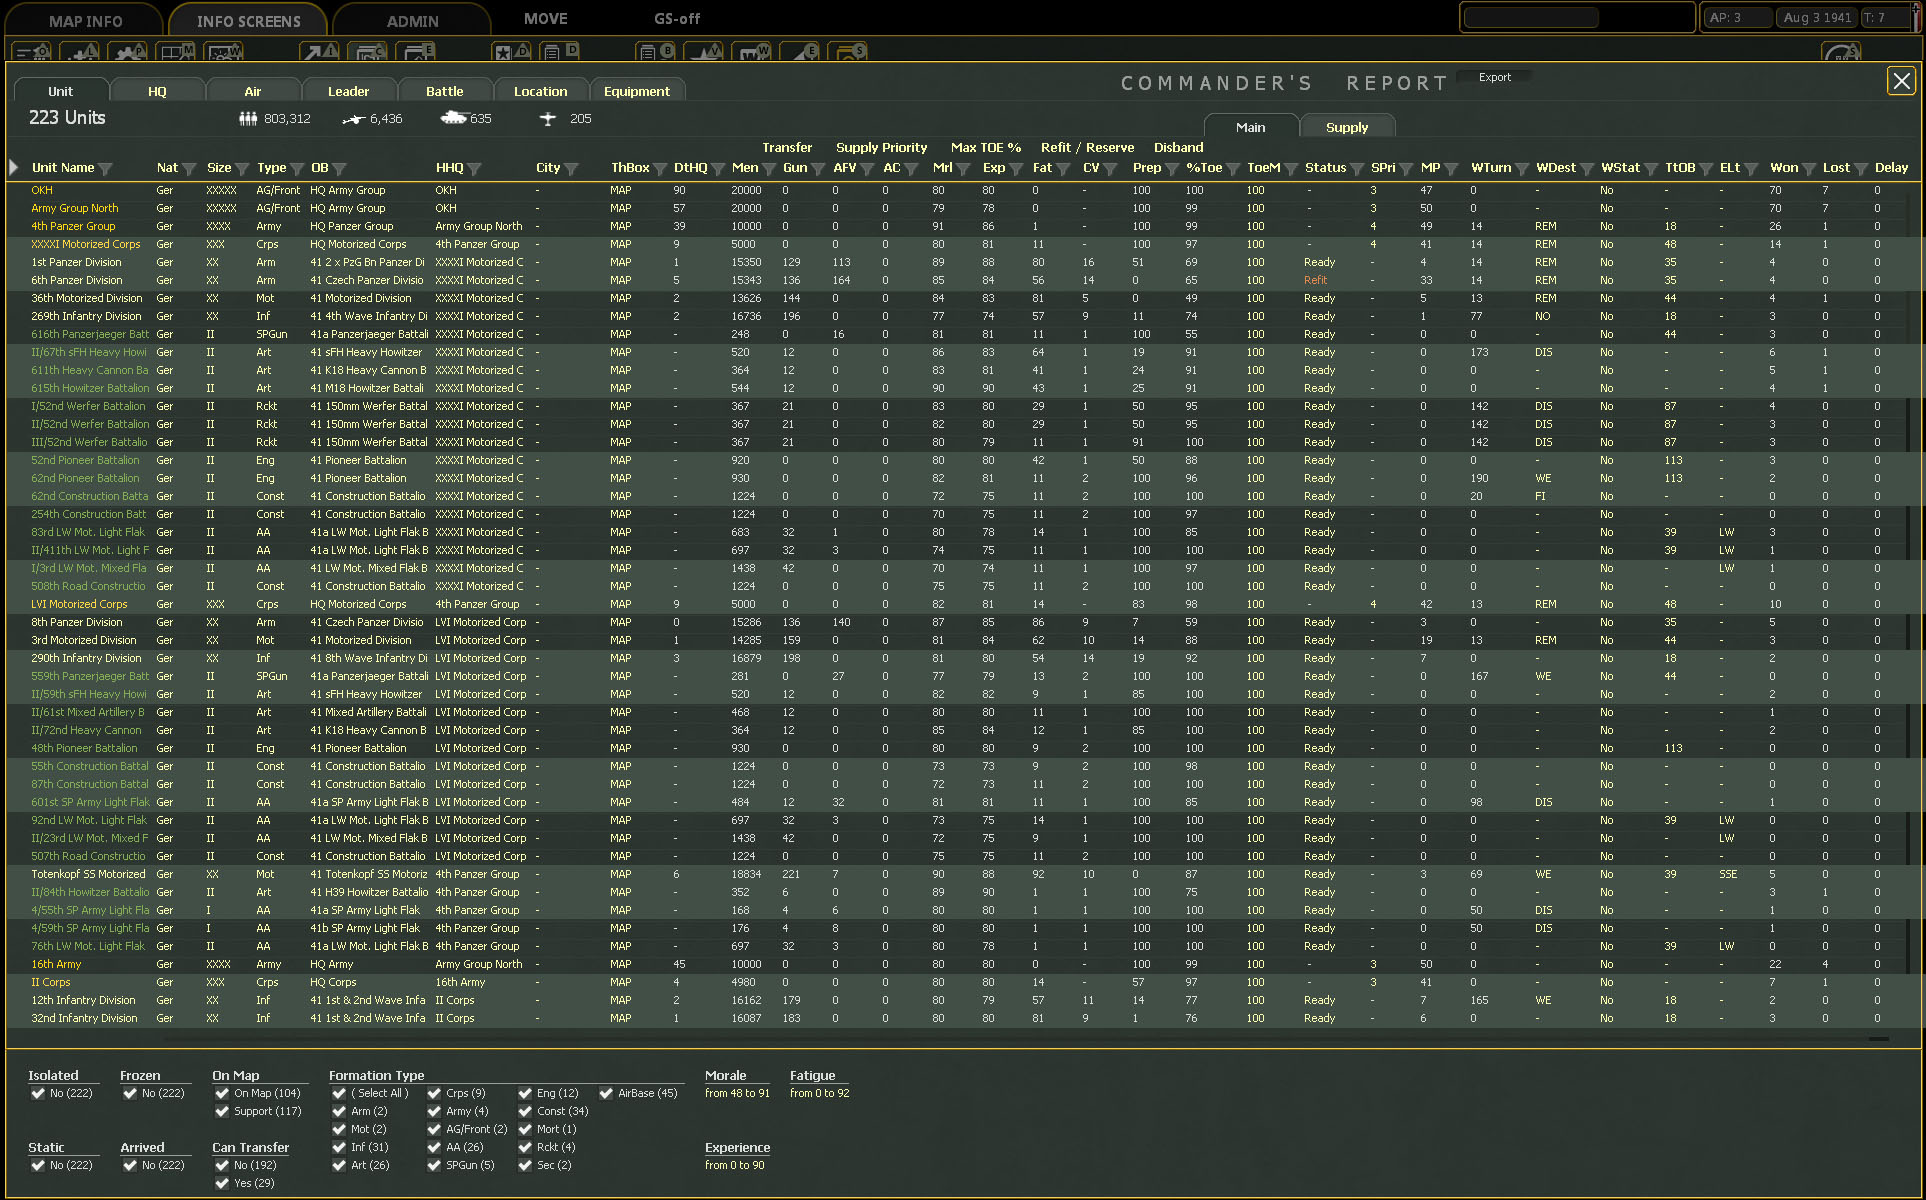Open the Unit Name column filter
Screen dimensions: 1926x1200
106,169
